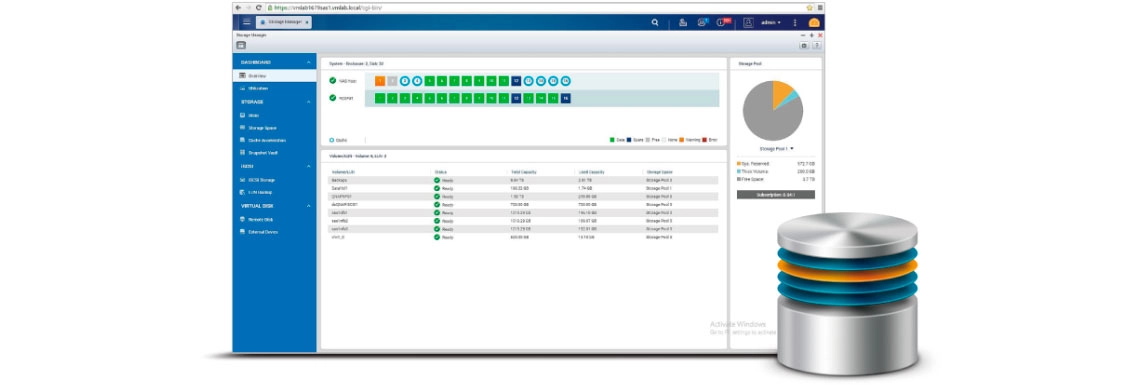1140x385 pixels.
Task: Sort by Used Capacity column header
Action: [591, 172]
